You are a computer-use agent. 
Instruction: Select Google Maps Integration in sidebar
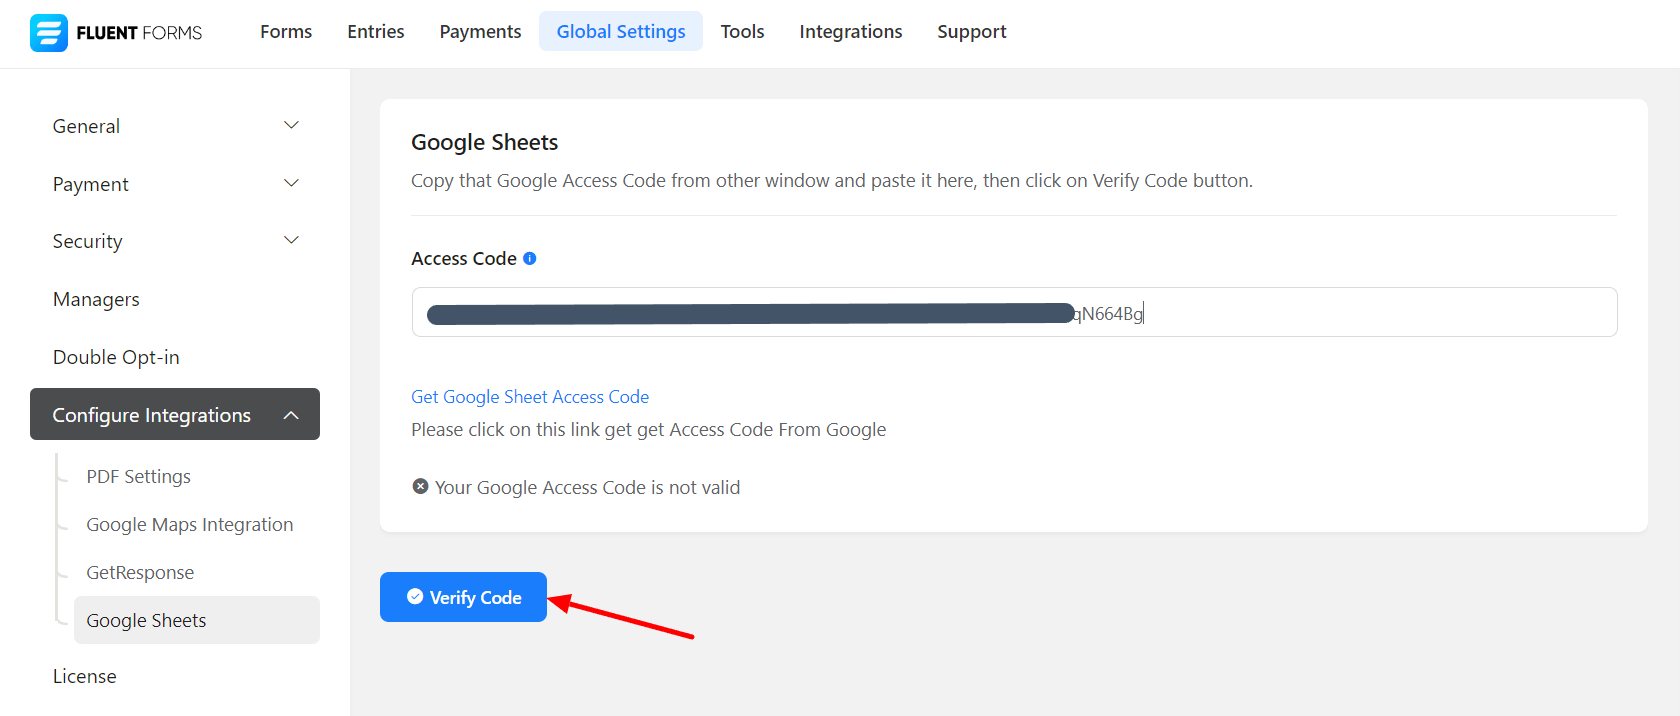(190, 525)
